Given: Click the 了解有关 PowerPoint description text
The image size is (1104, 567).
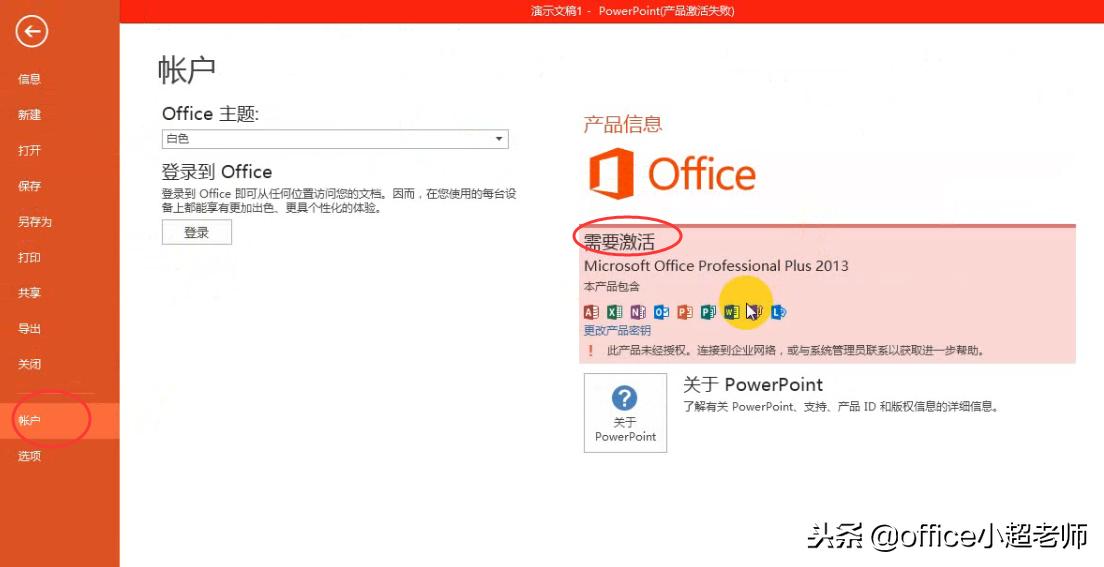Looking at the screenshot, I should coord(841,406).
